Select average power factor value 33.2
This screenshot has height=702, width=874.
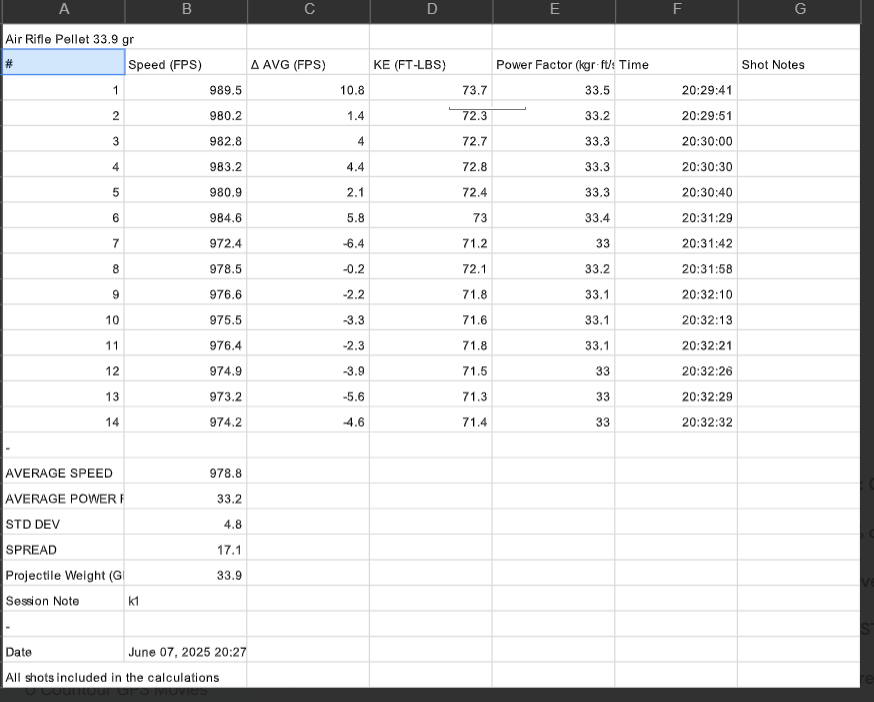[186, 498]
